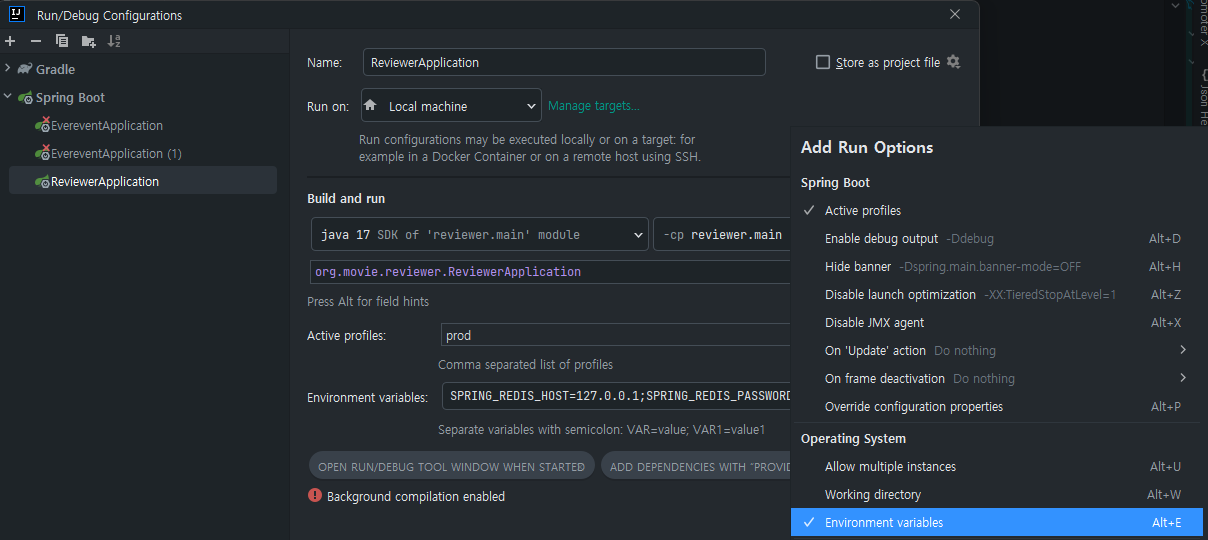The height and width of the screenshot is (540, 1208).
Task: Click the Remove Configuration minus icon
Action: coord(36,41)
